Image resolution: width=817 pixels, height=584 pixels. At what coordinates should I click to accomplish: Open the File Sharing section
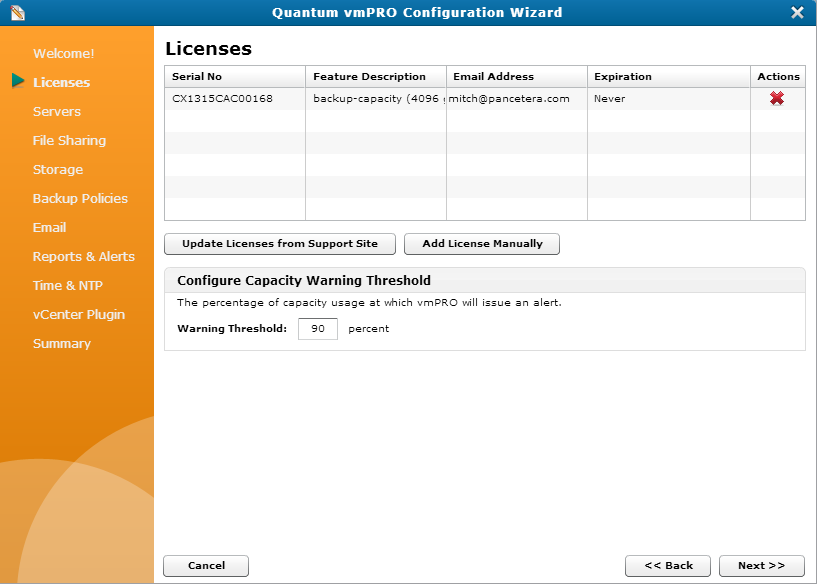70,140
